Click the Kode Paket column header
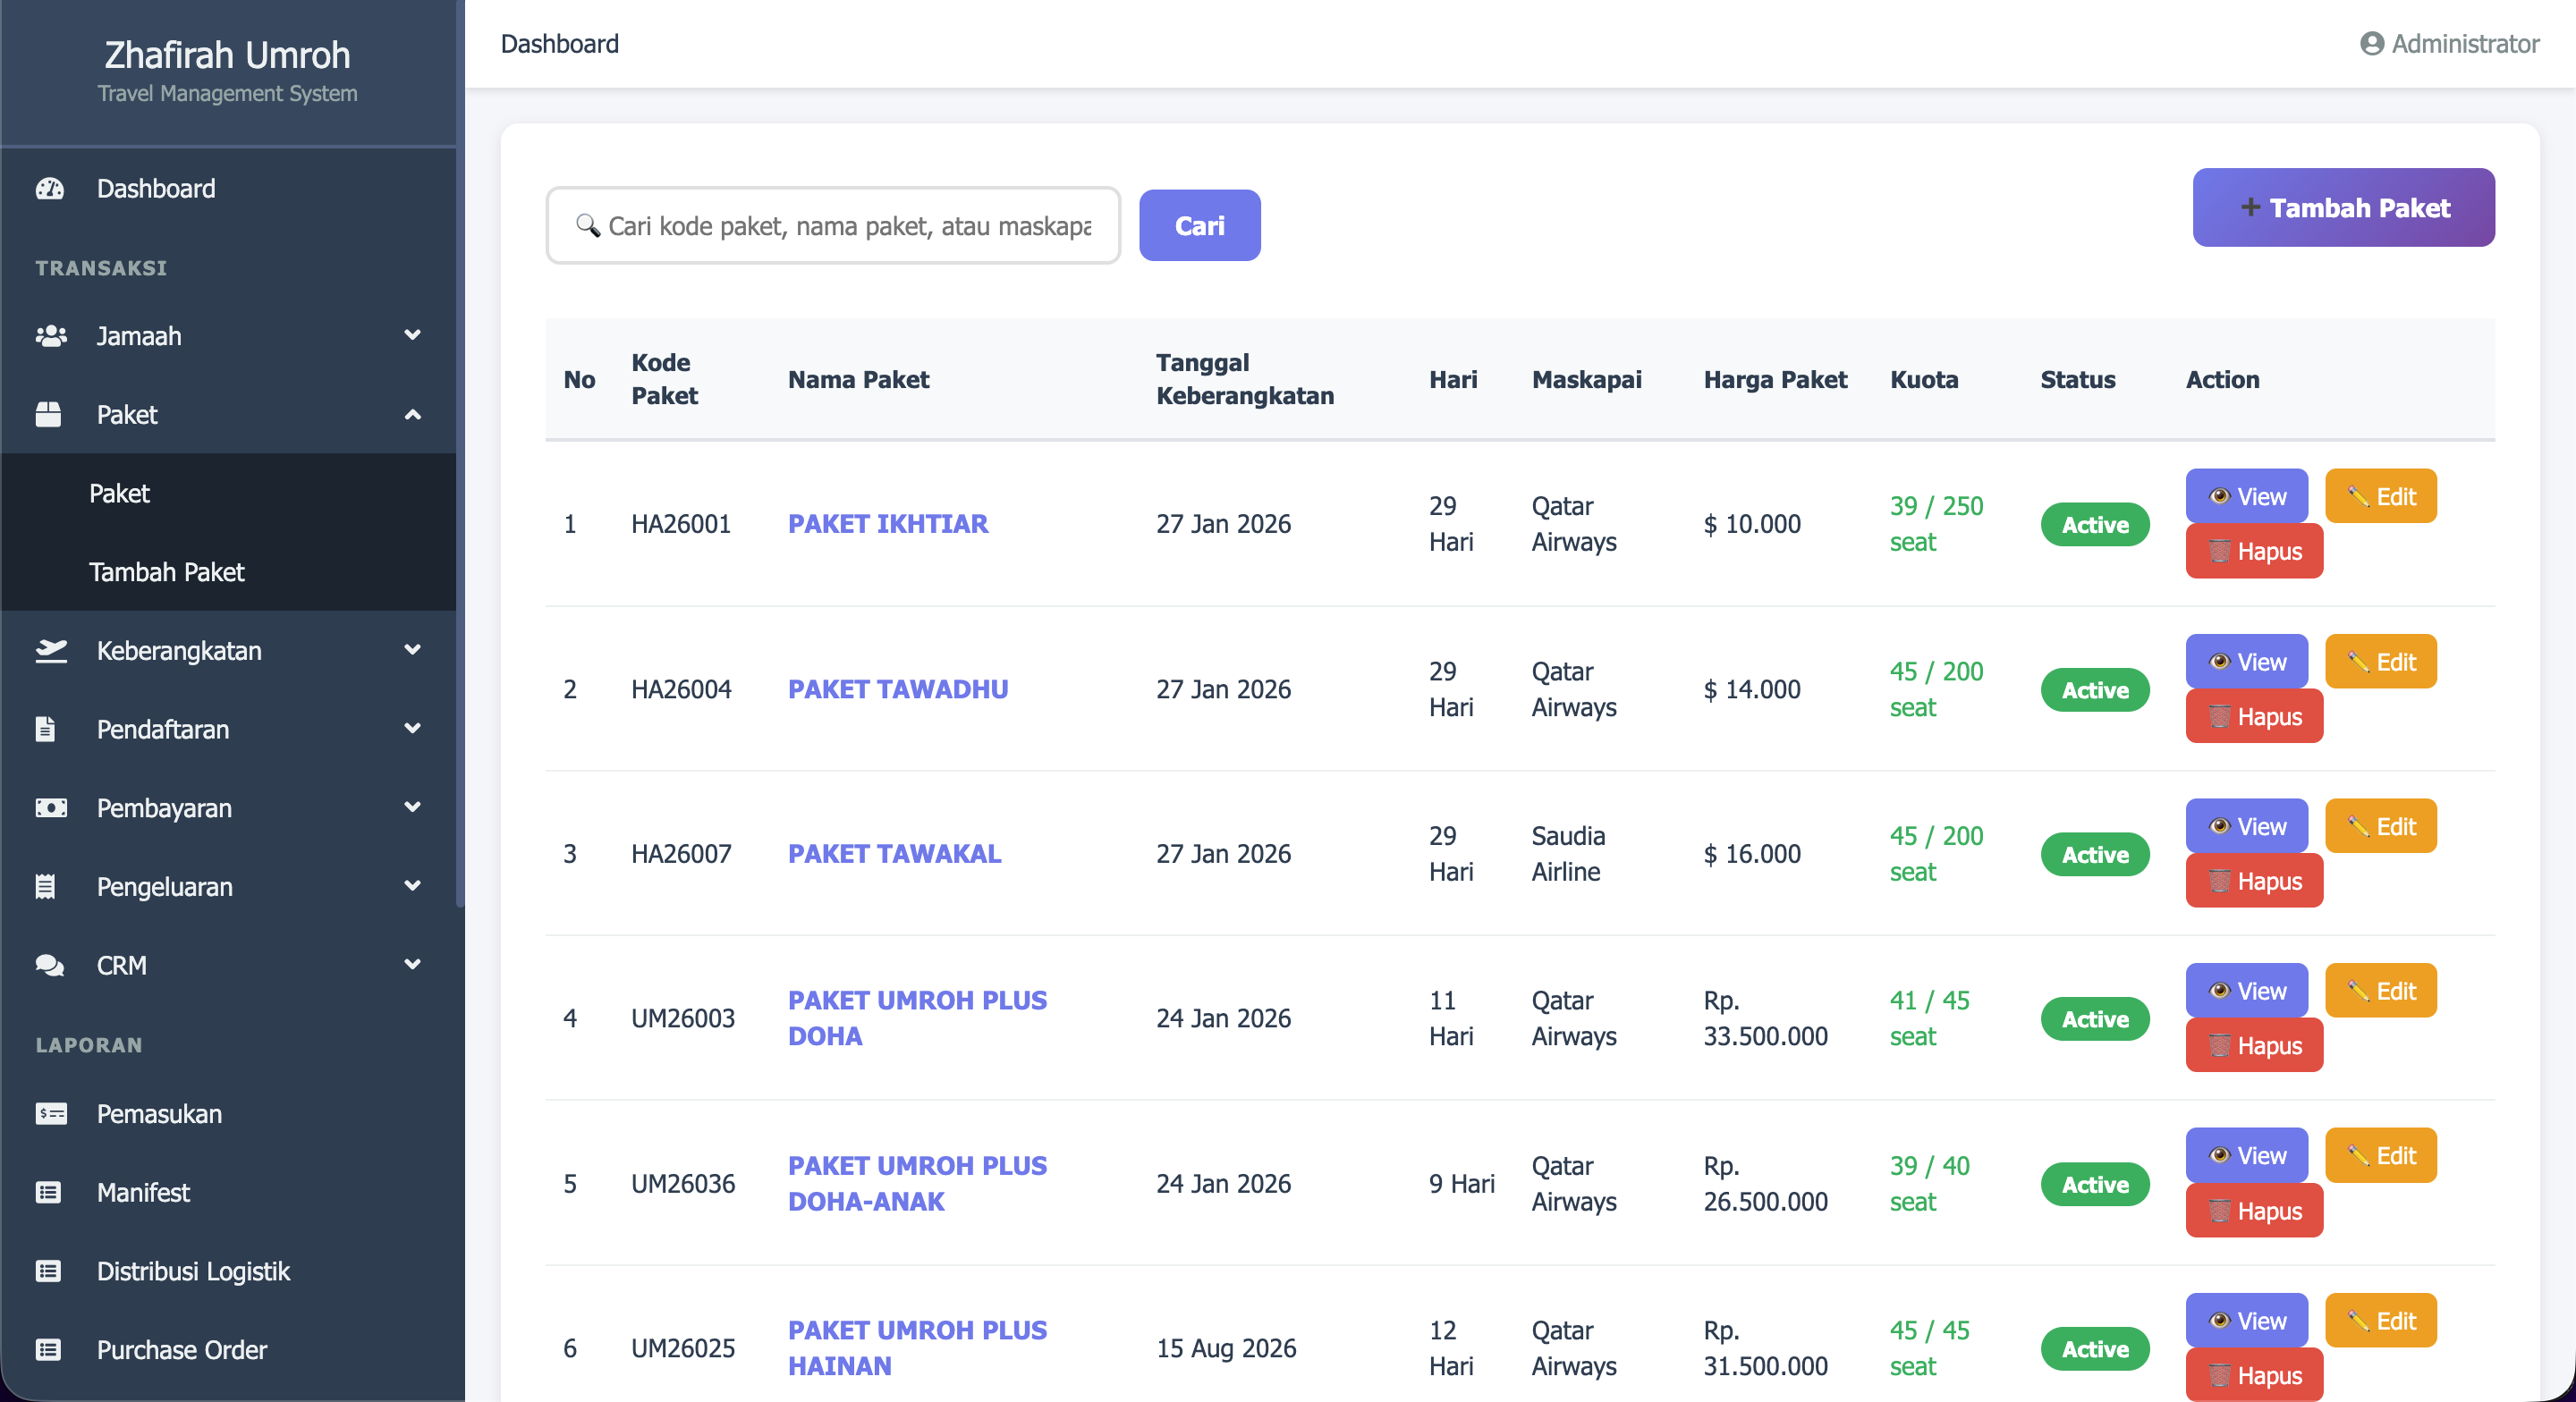This screenshot has width=2576, height=1402. (x=664, y=379)
